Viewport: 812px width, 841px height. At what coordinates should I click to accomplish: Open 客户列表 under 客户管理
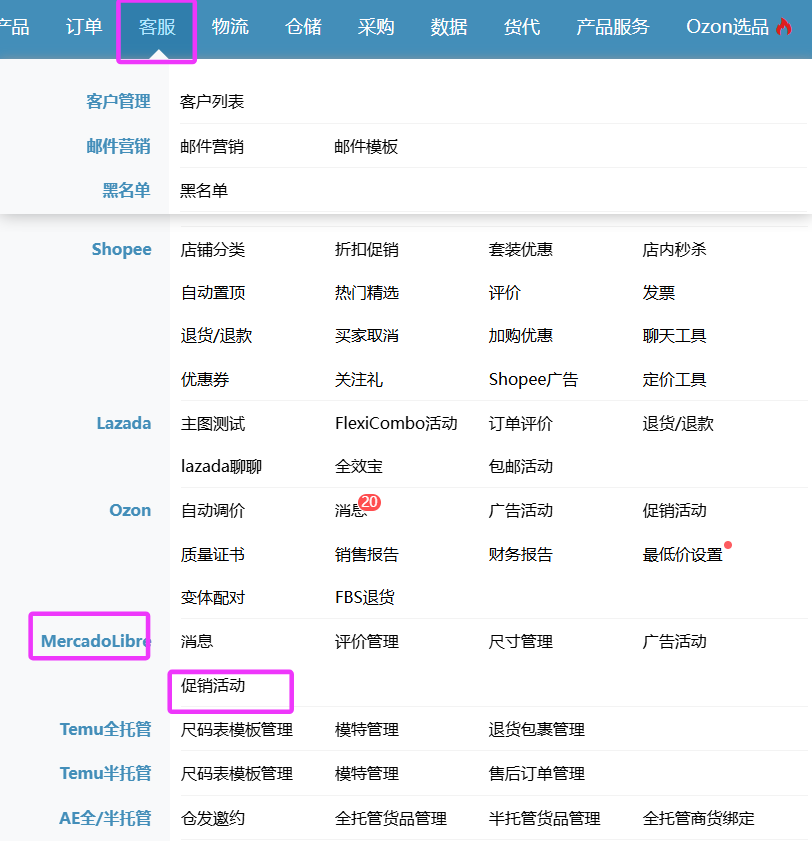(x=212, y=102)
